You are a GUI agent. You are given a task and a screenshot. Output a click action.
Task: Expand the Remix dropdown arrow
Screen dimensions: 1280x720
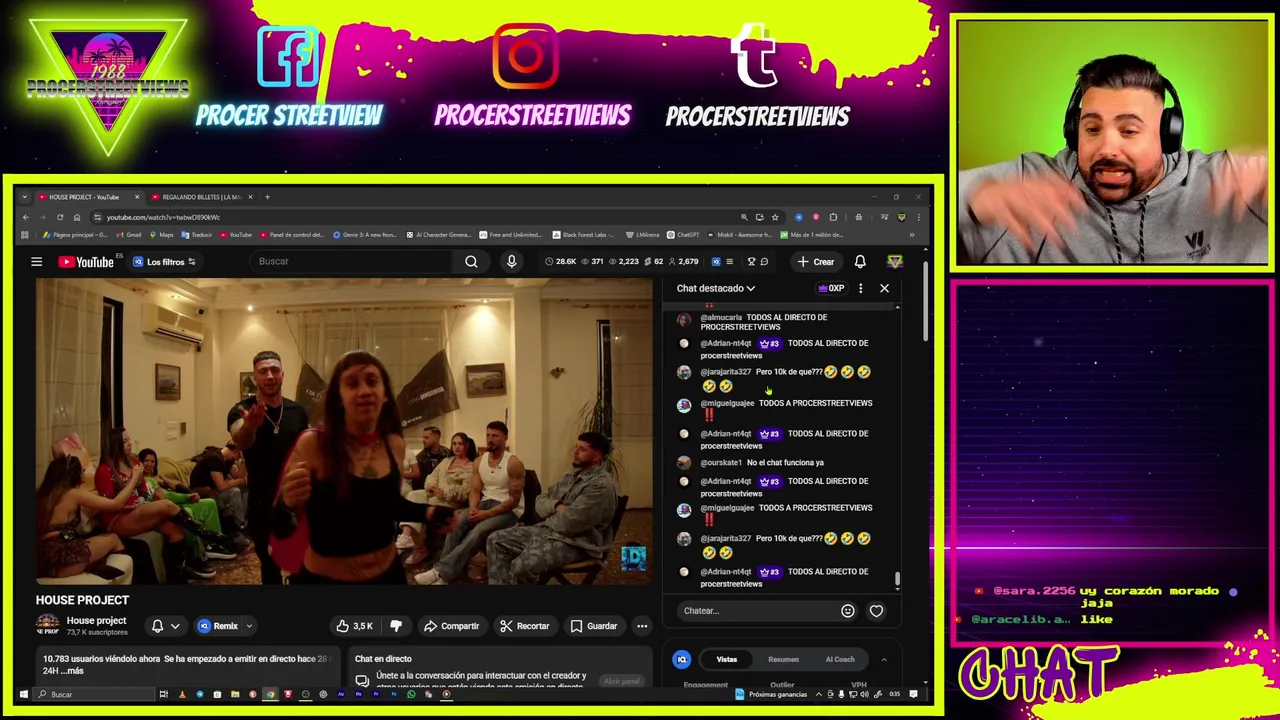click(249, 626)
